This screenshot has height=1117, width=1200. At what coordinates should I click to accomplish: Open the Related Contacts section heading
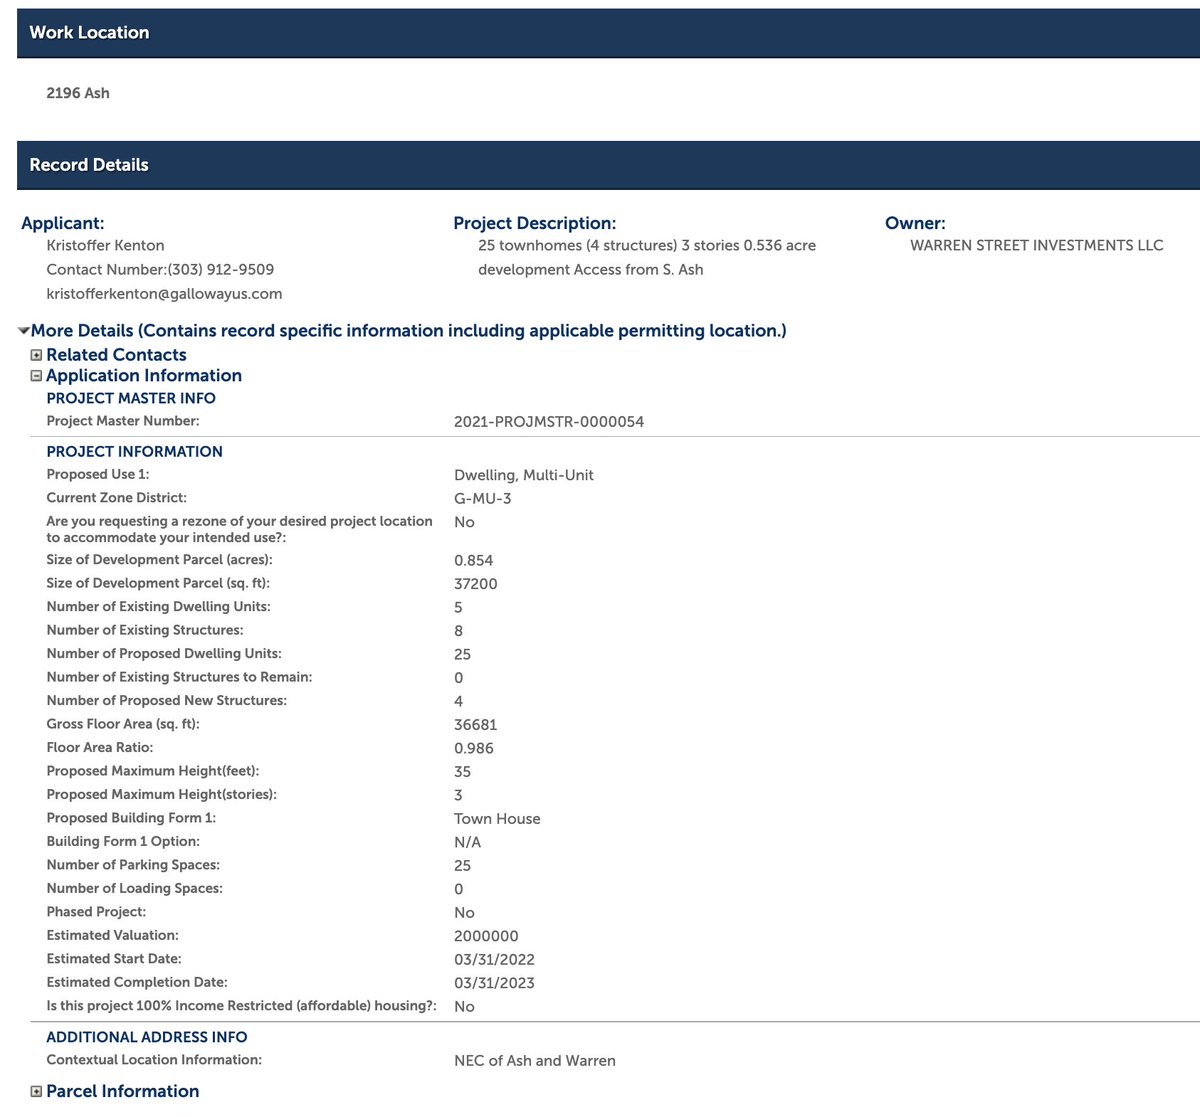pos(116,355)
